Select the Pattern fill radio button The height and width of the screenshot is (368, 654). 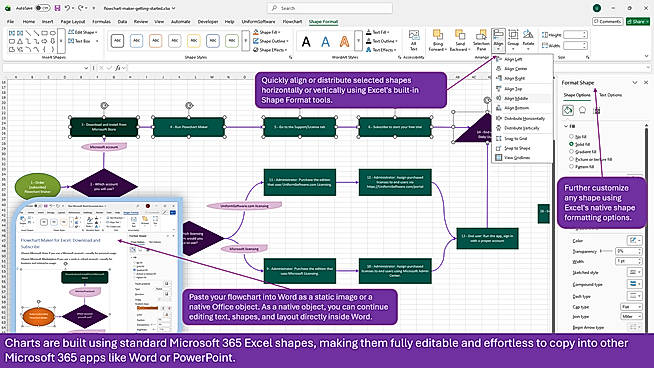(571, 166)
